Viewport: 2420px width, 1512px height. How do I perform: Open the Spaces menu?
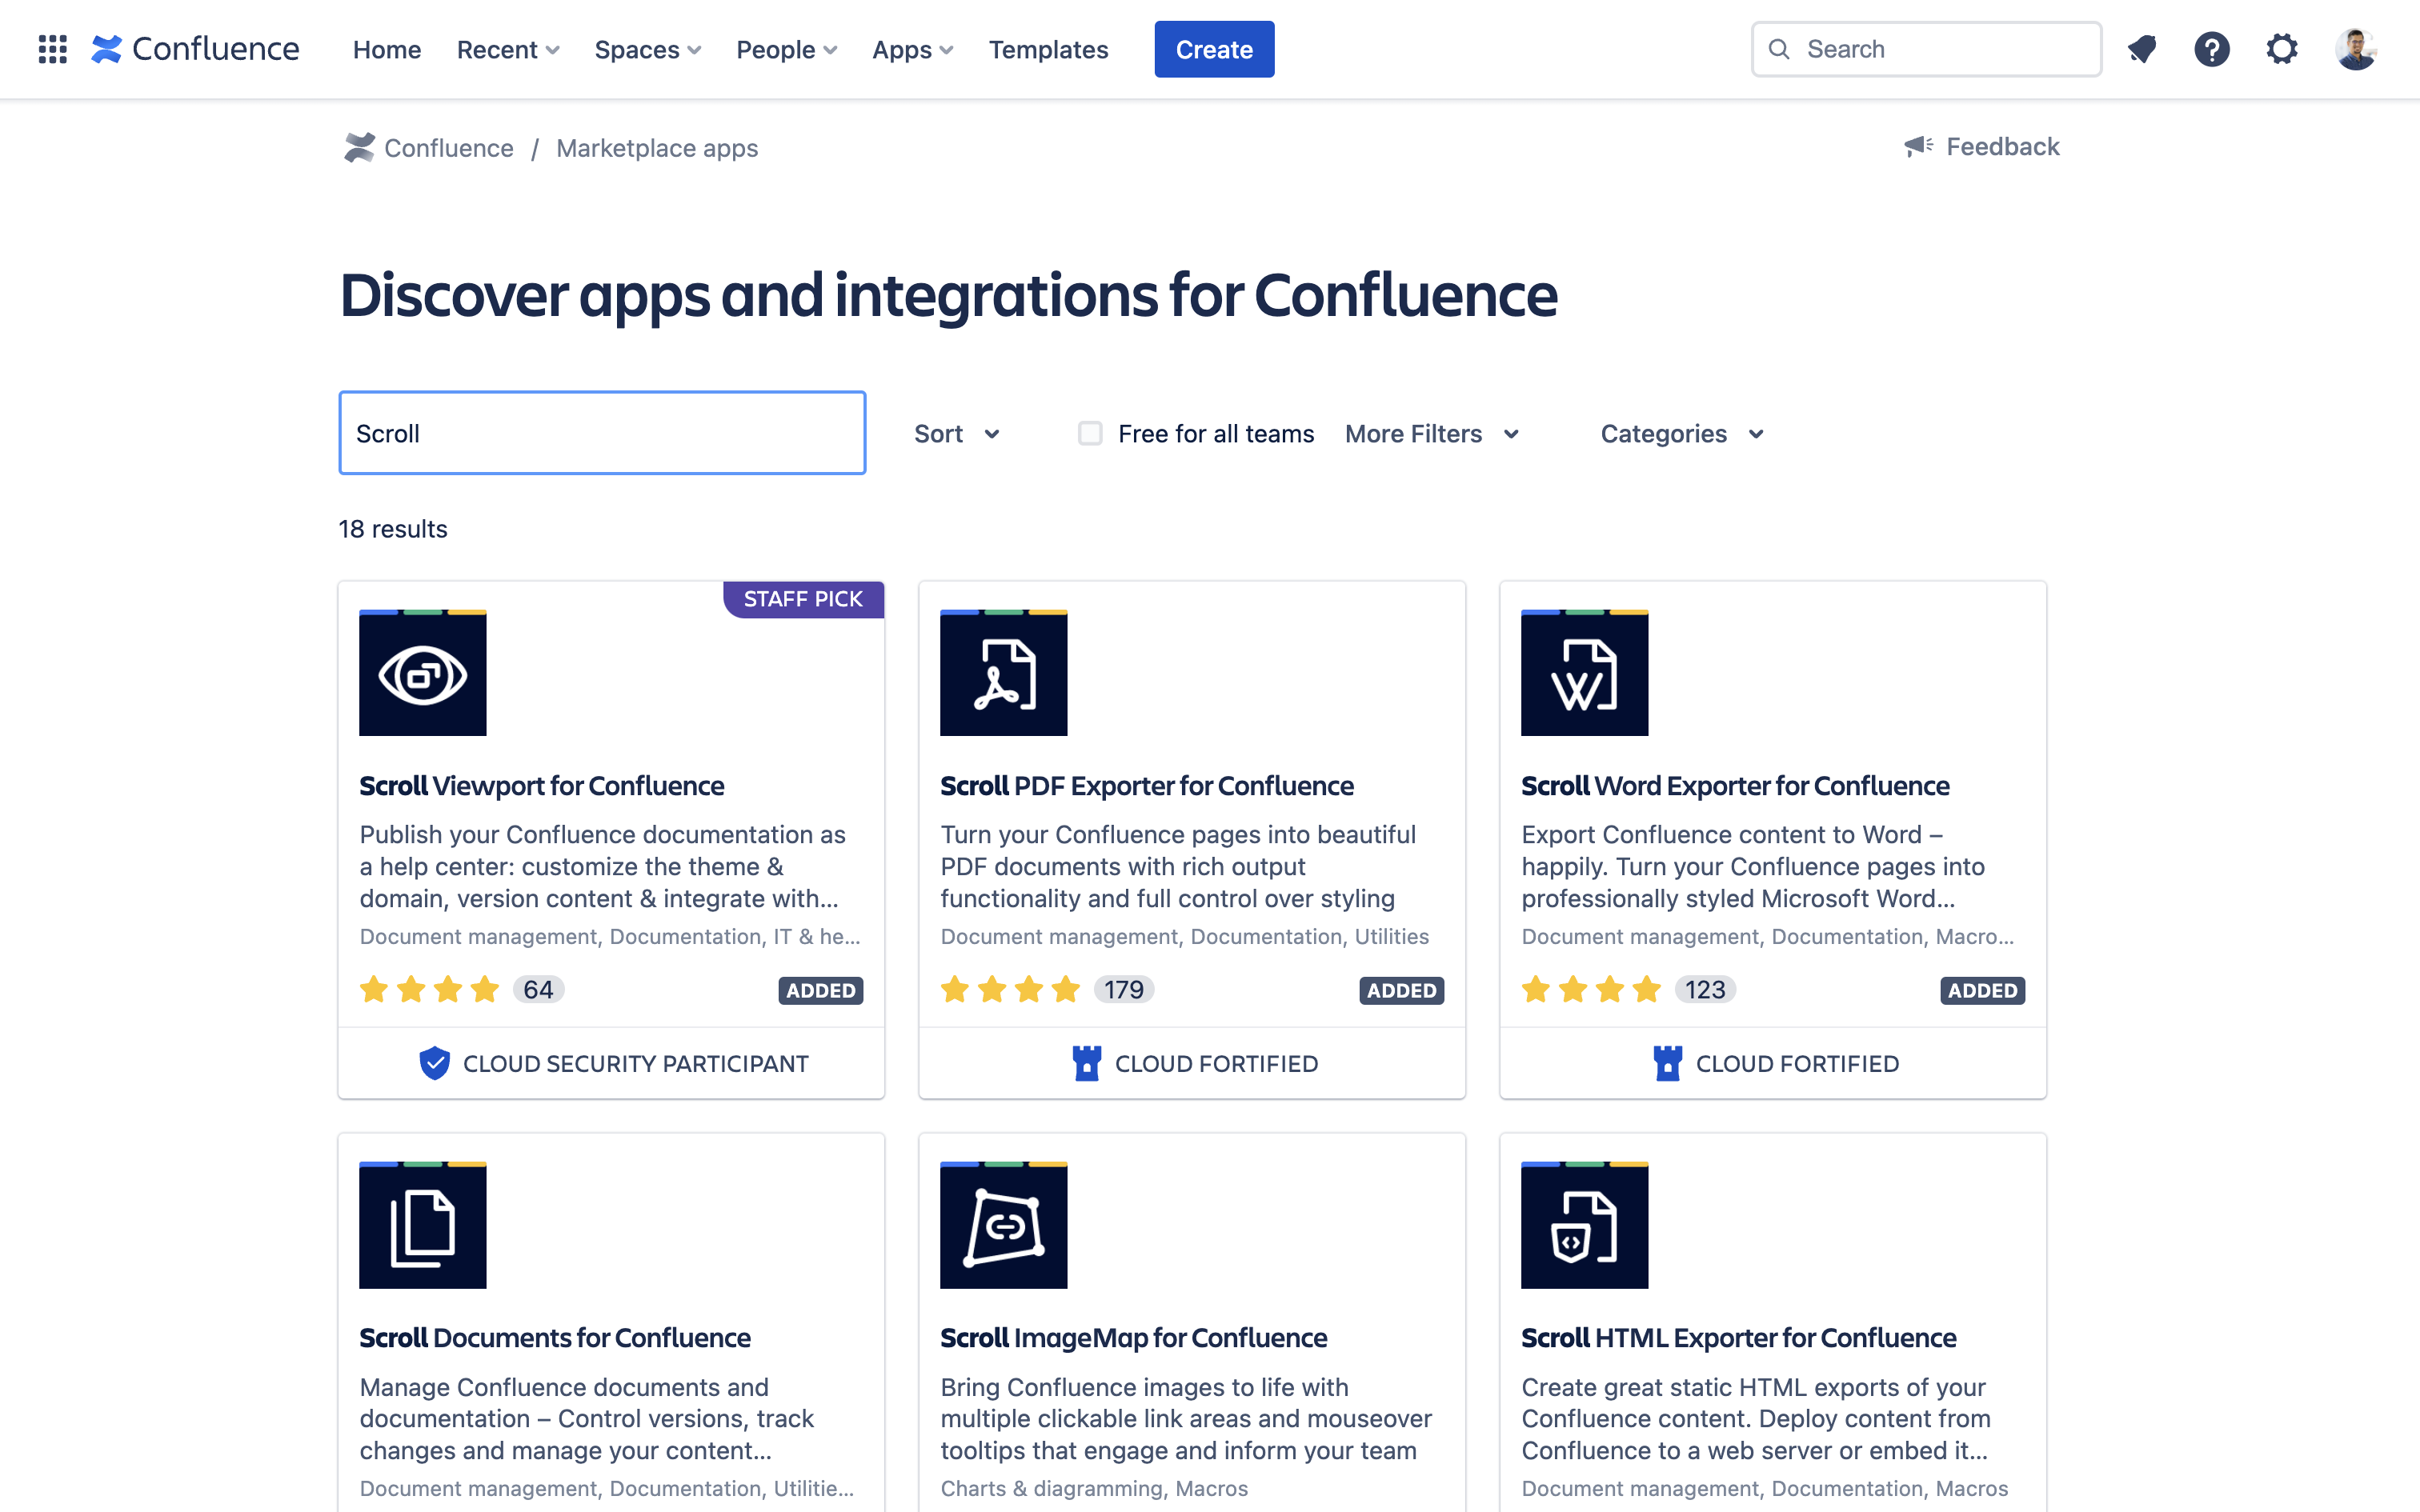pos(647,49)
